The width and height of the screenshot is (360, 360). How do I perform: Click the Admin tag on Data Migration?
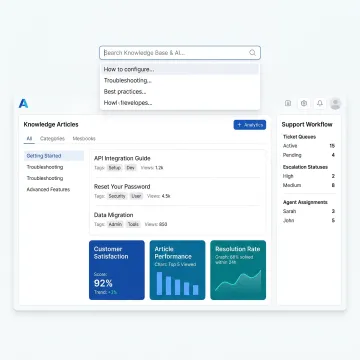pos(115,224)
